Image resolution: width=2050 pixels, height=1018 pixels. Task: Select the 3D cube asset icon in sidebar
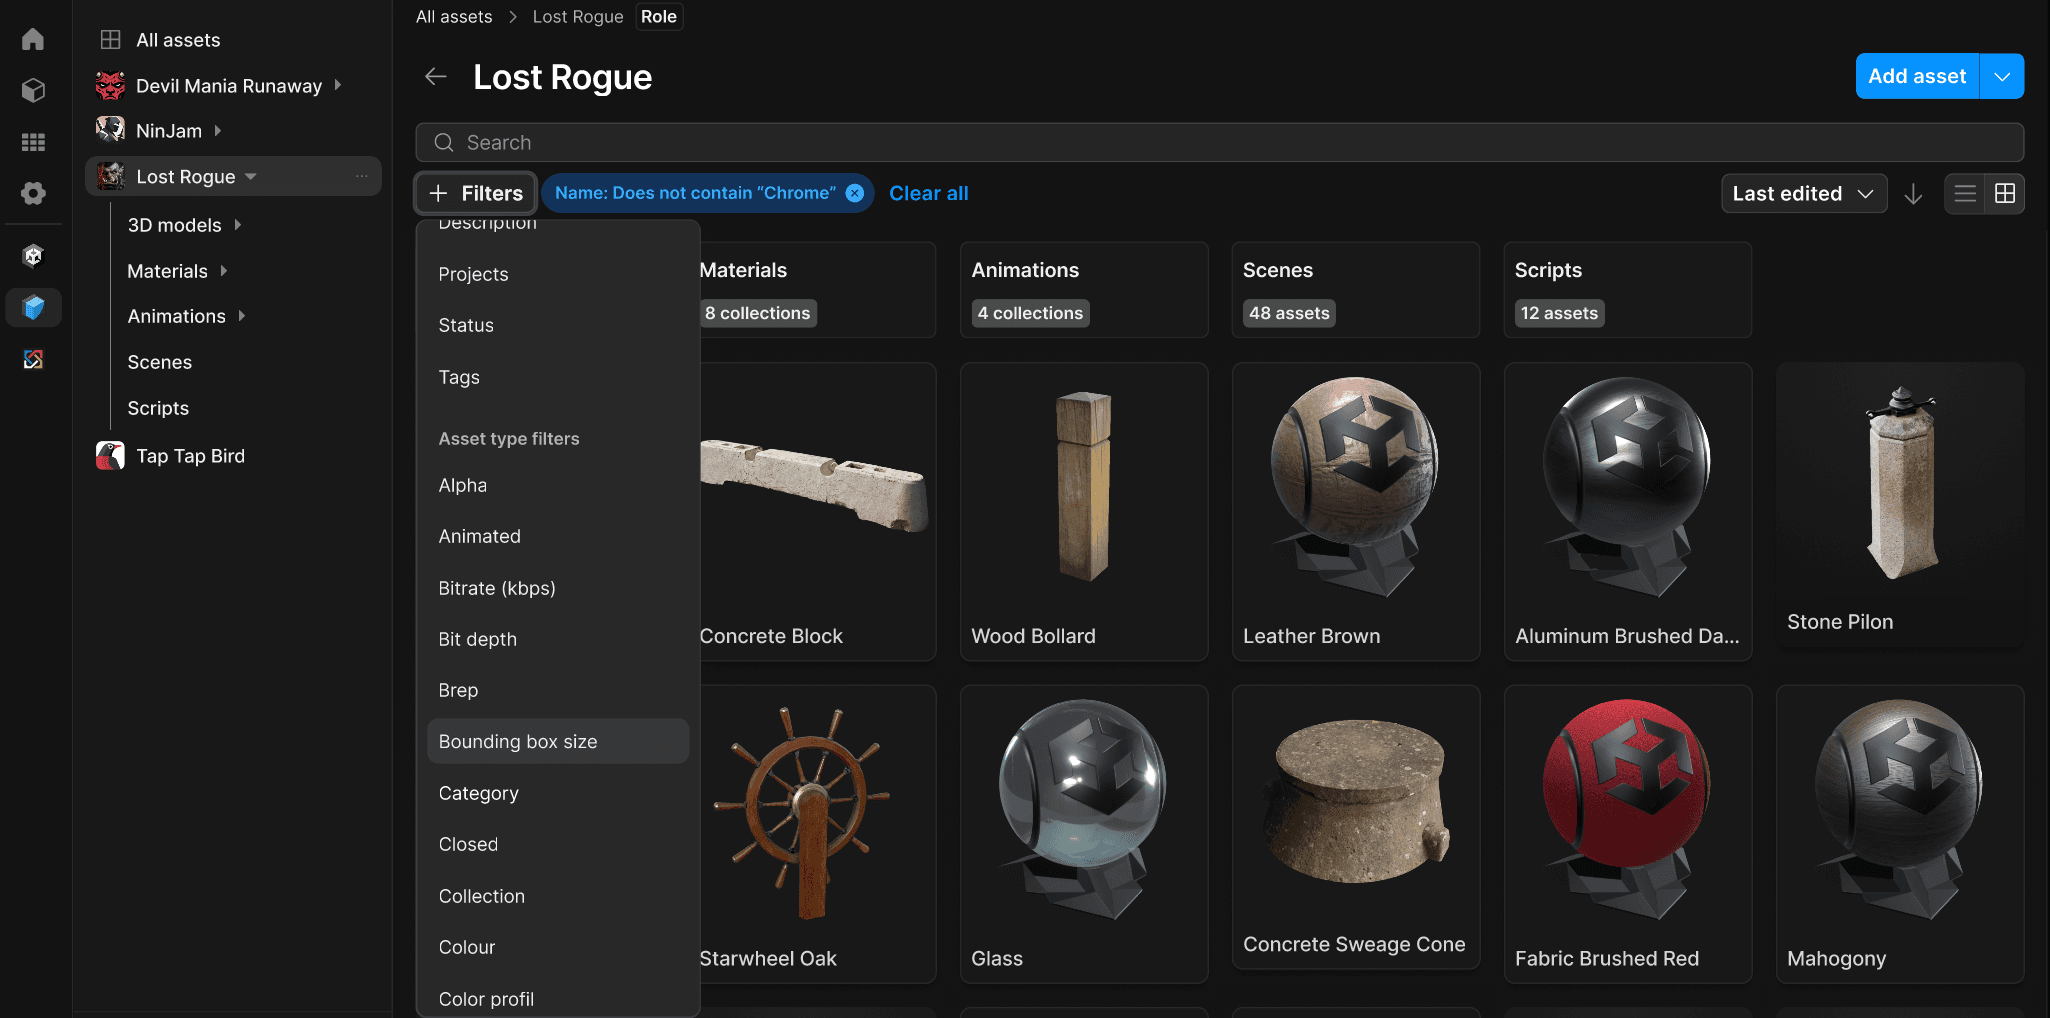[32, 90]
